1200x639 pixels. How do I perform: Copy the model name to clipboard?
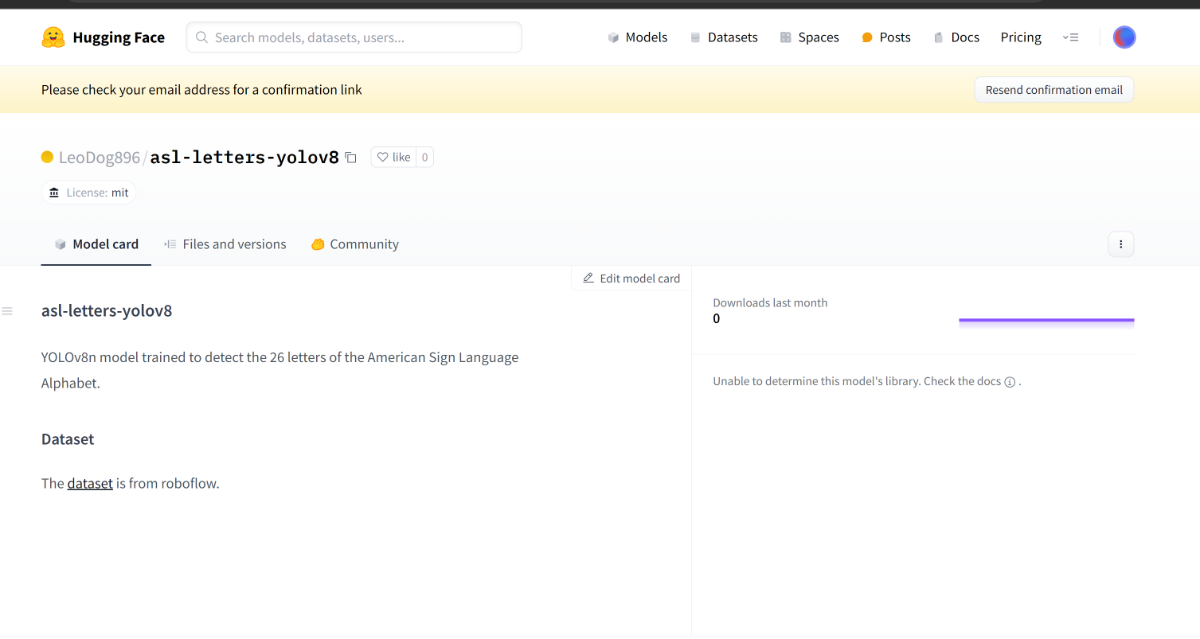click(x=351, y=157)
